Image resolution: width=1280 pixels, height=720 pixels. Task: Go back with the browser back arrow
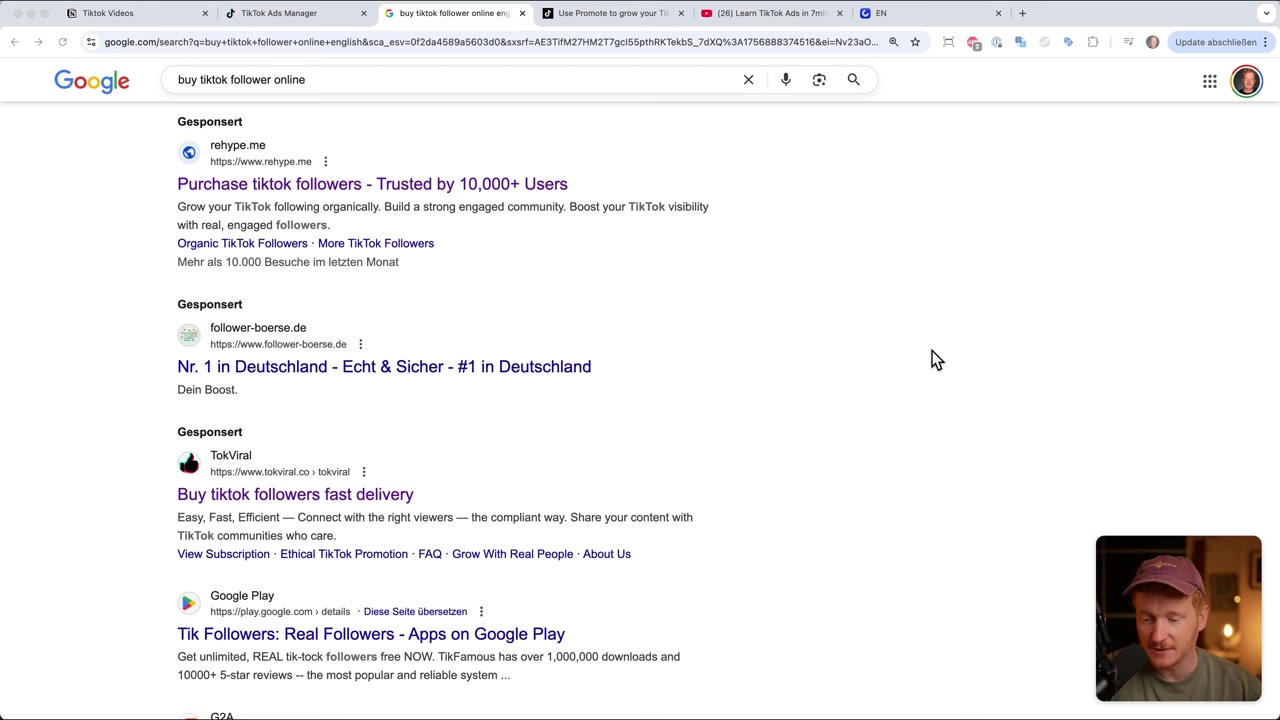coord(14,42)
